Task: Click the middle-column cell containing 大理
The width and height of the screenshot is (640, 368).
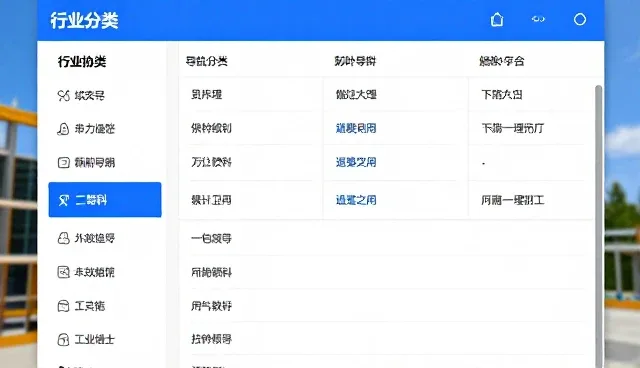Action: tap(356, 95)
